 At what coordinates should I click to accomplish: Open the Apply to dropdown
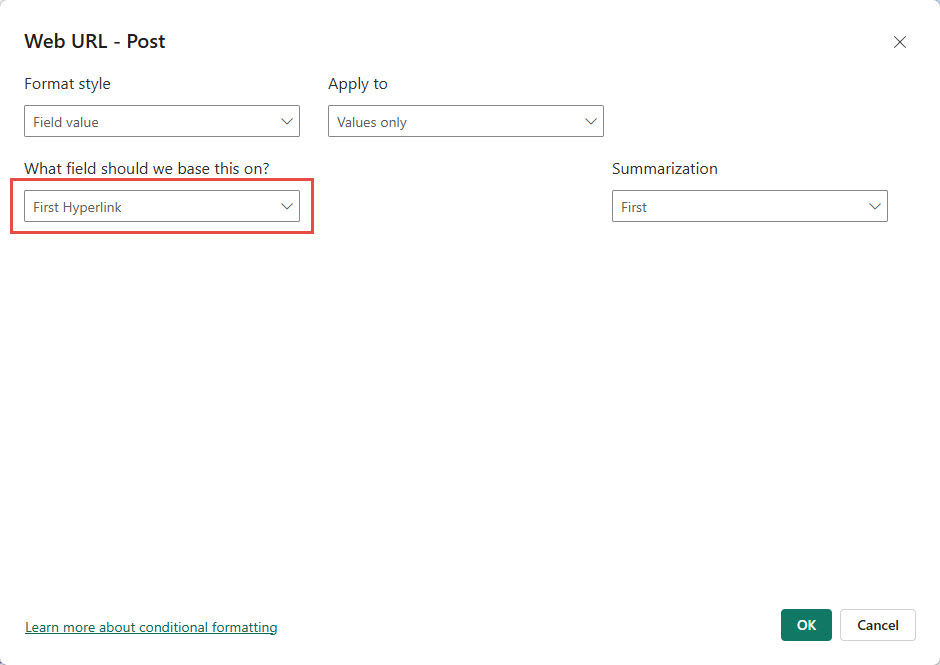[465, 122]
